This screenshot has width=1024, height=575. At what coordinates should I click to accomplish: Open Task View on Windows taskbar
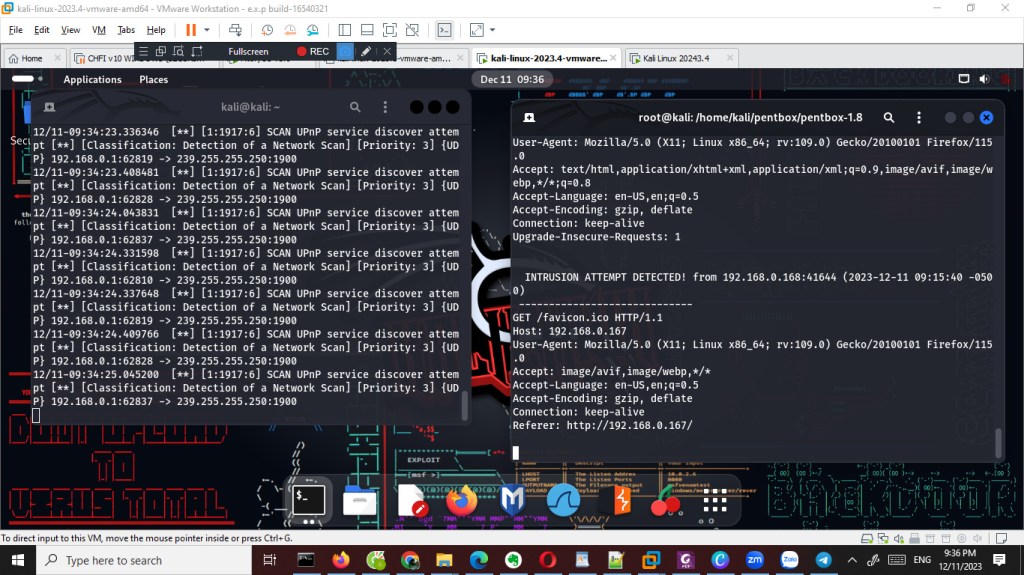click(269, 561)
